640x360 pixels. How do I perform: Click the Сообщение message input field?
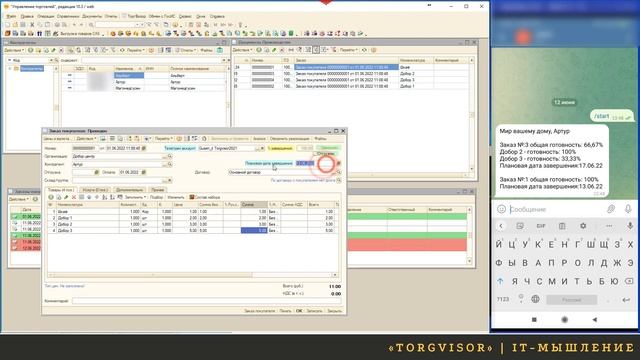tap(555, 209)
